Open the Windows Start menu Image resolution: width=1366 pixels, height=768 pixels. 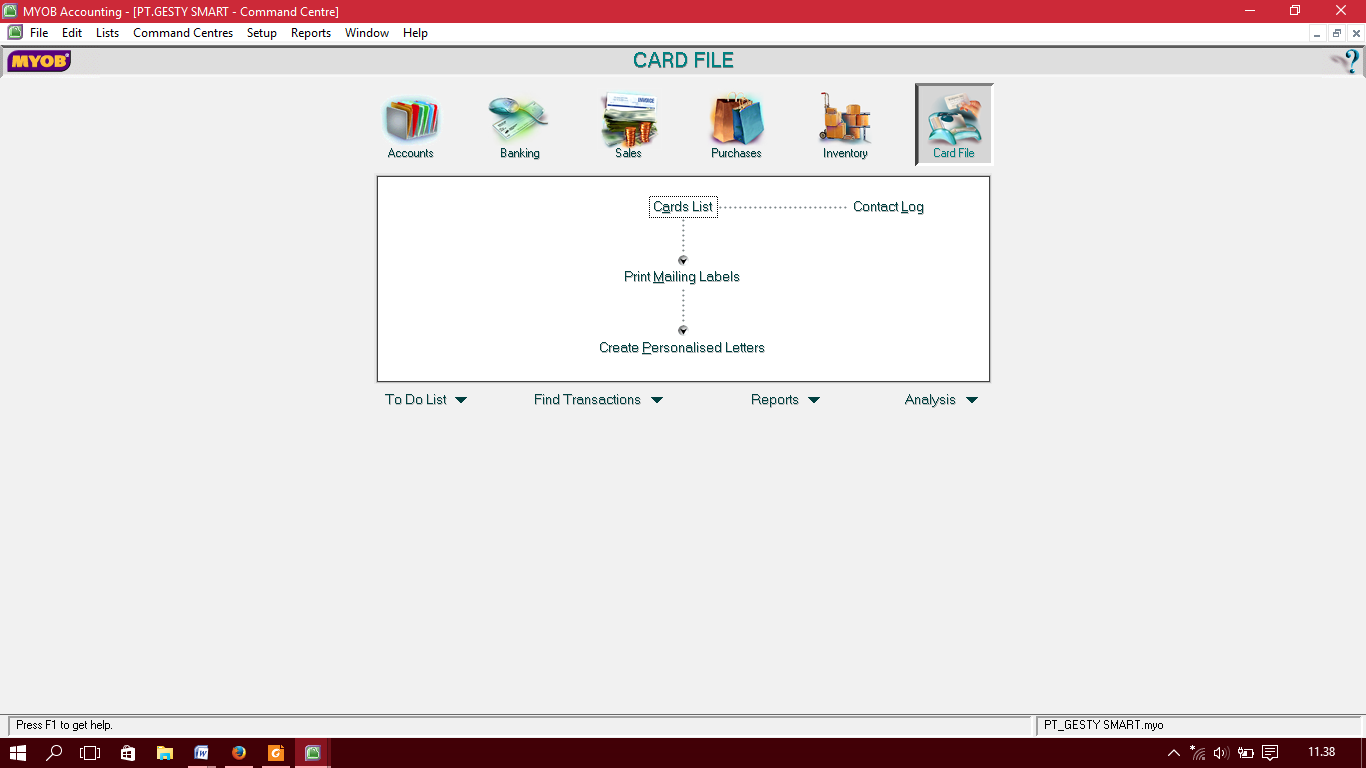18,753
